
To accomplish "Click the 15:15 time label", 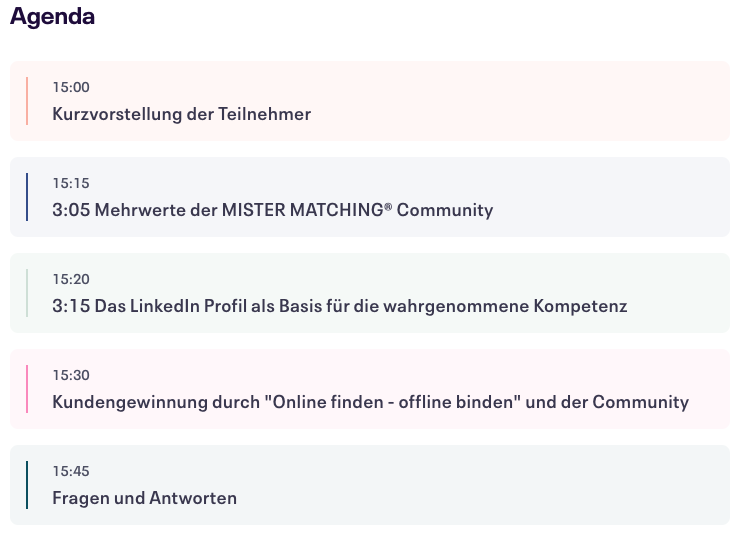I will click(71, 183).
